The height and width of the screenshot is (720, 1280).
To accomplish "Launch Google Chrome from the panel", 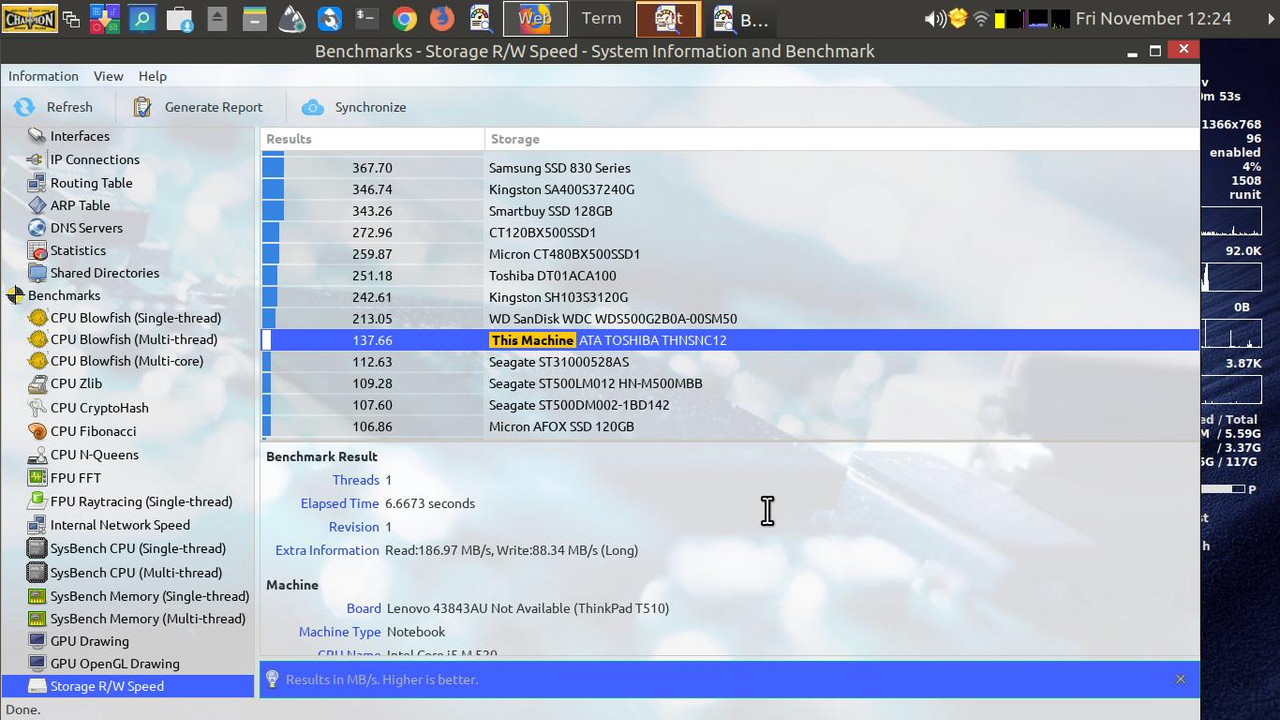I will [x=404, y=18].
